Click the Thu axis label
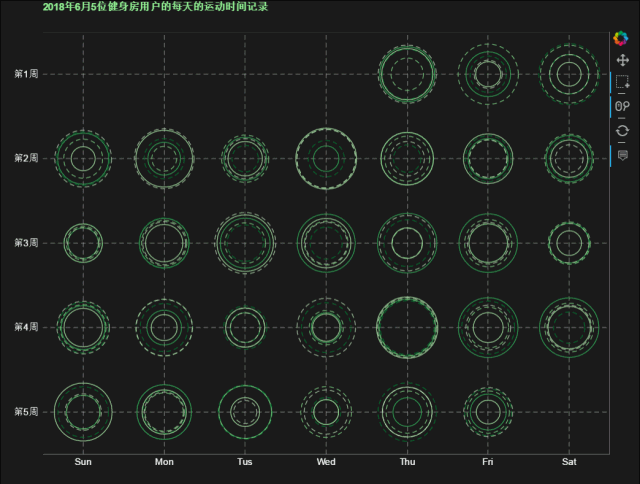 (x=407, y=462)
